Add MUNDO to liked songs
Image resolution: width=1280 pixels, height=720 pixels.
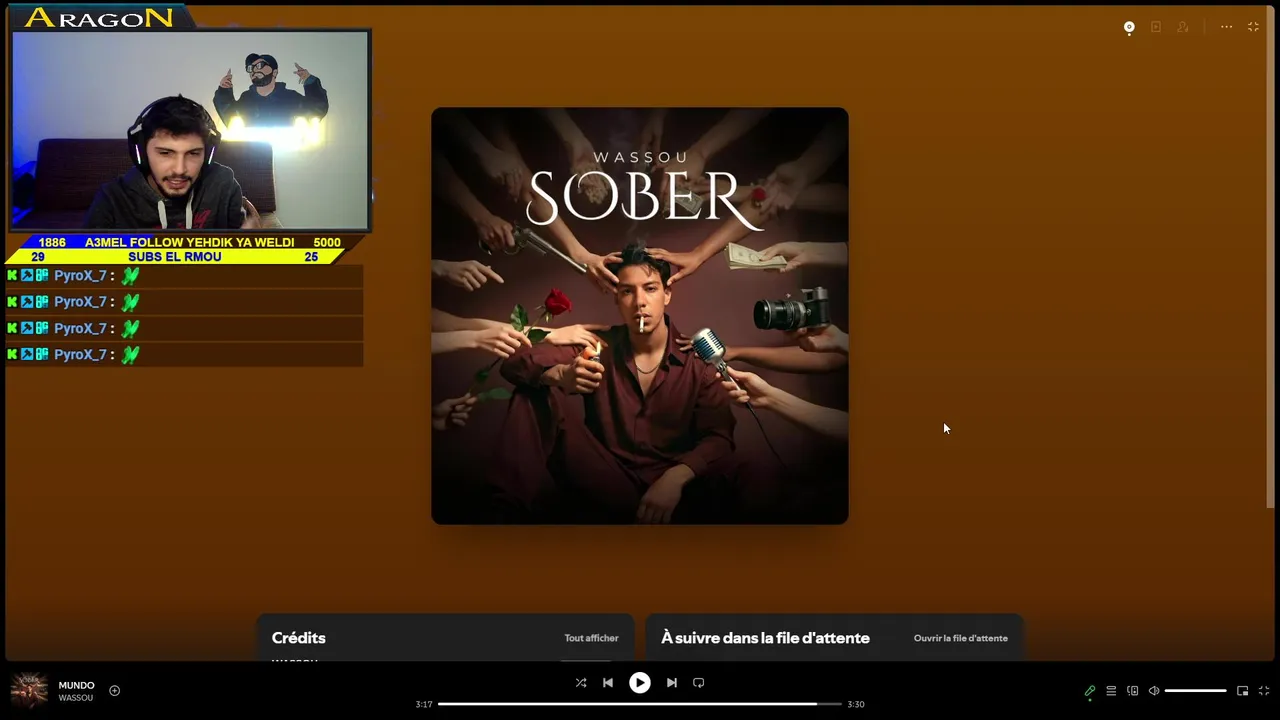click(114, 691)
